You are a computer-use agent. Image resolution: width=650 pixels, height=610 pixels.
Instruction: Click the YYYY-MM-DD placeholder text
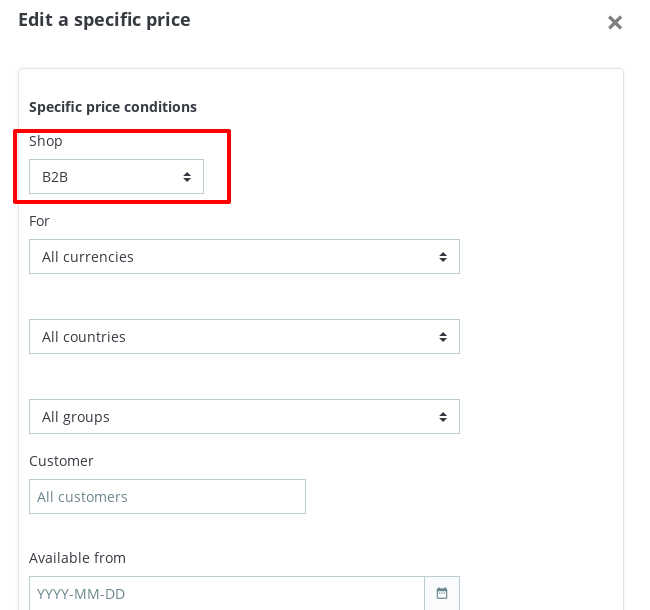pos(81,594)
